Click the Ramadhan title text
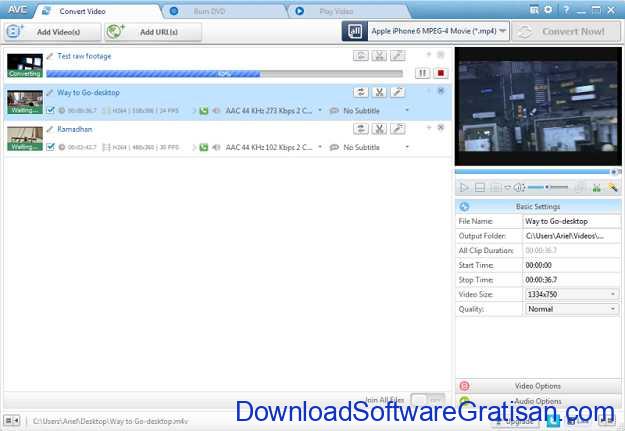The image size is (625, 431). point(75,129)
